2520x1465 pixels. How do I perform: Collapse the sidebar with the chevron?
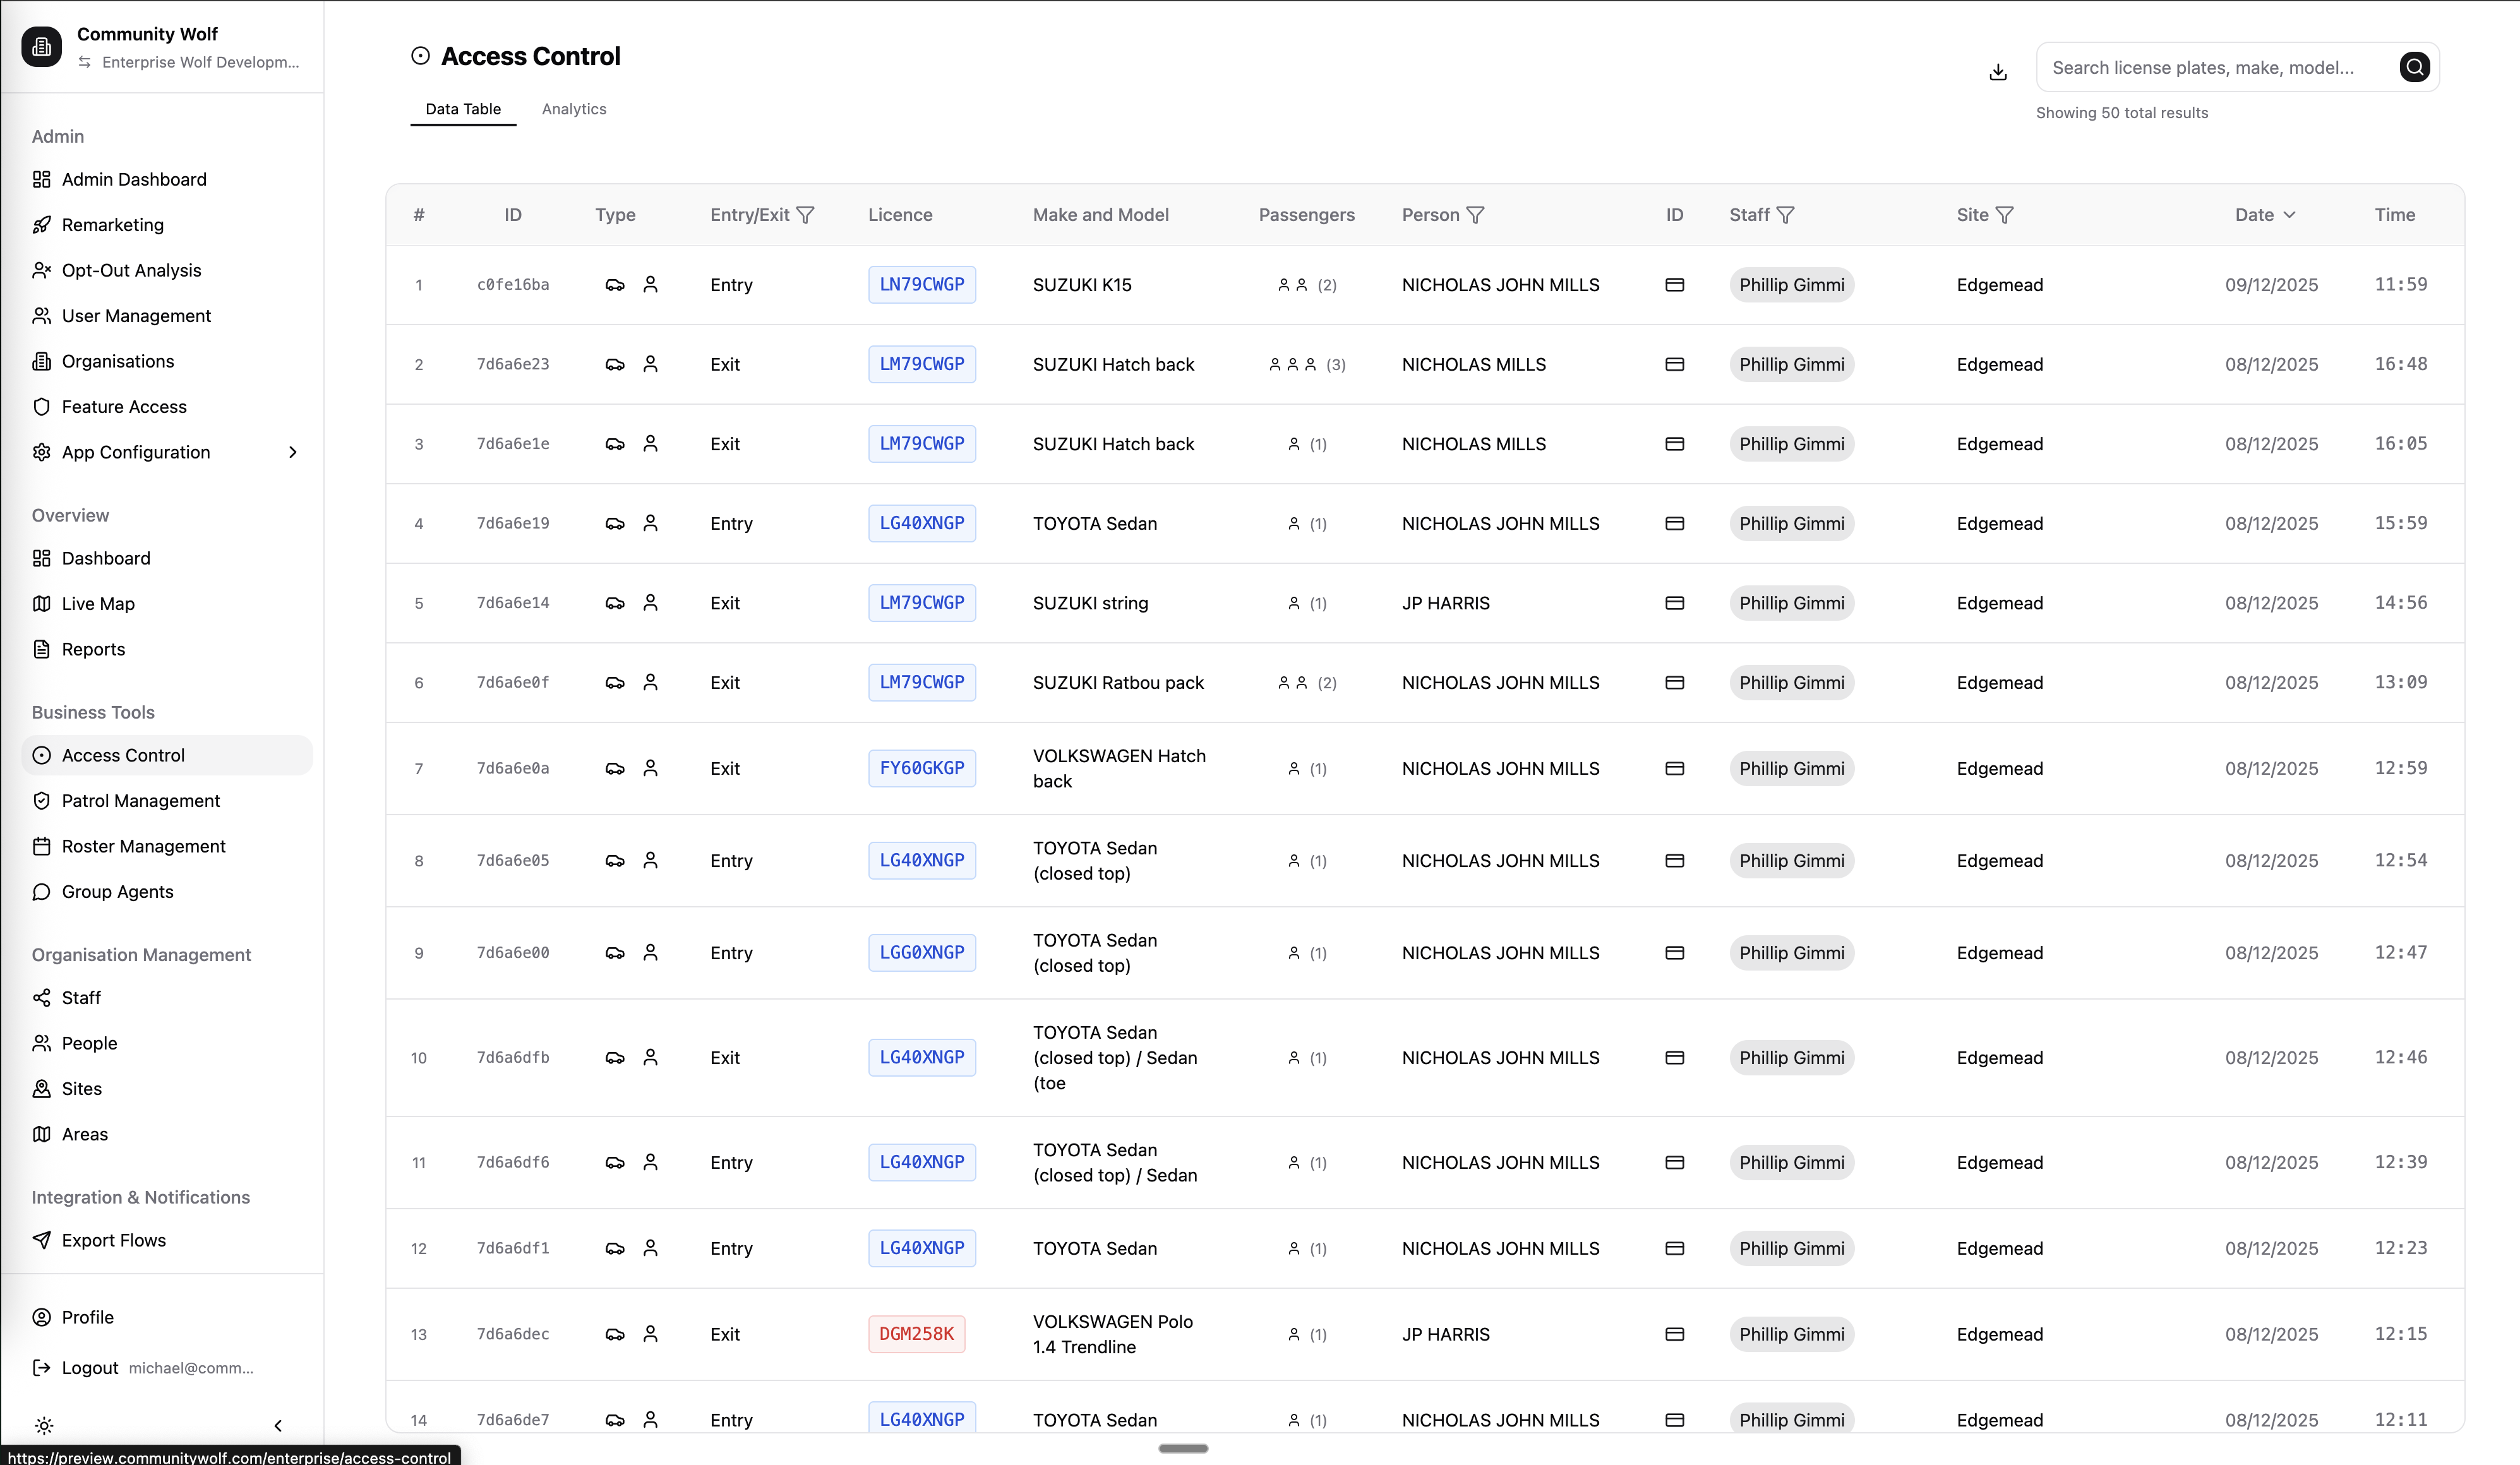278,1425
